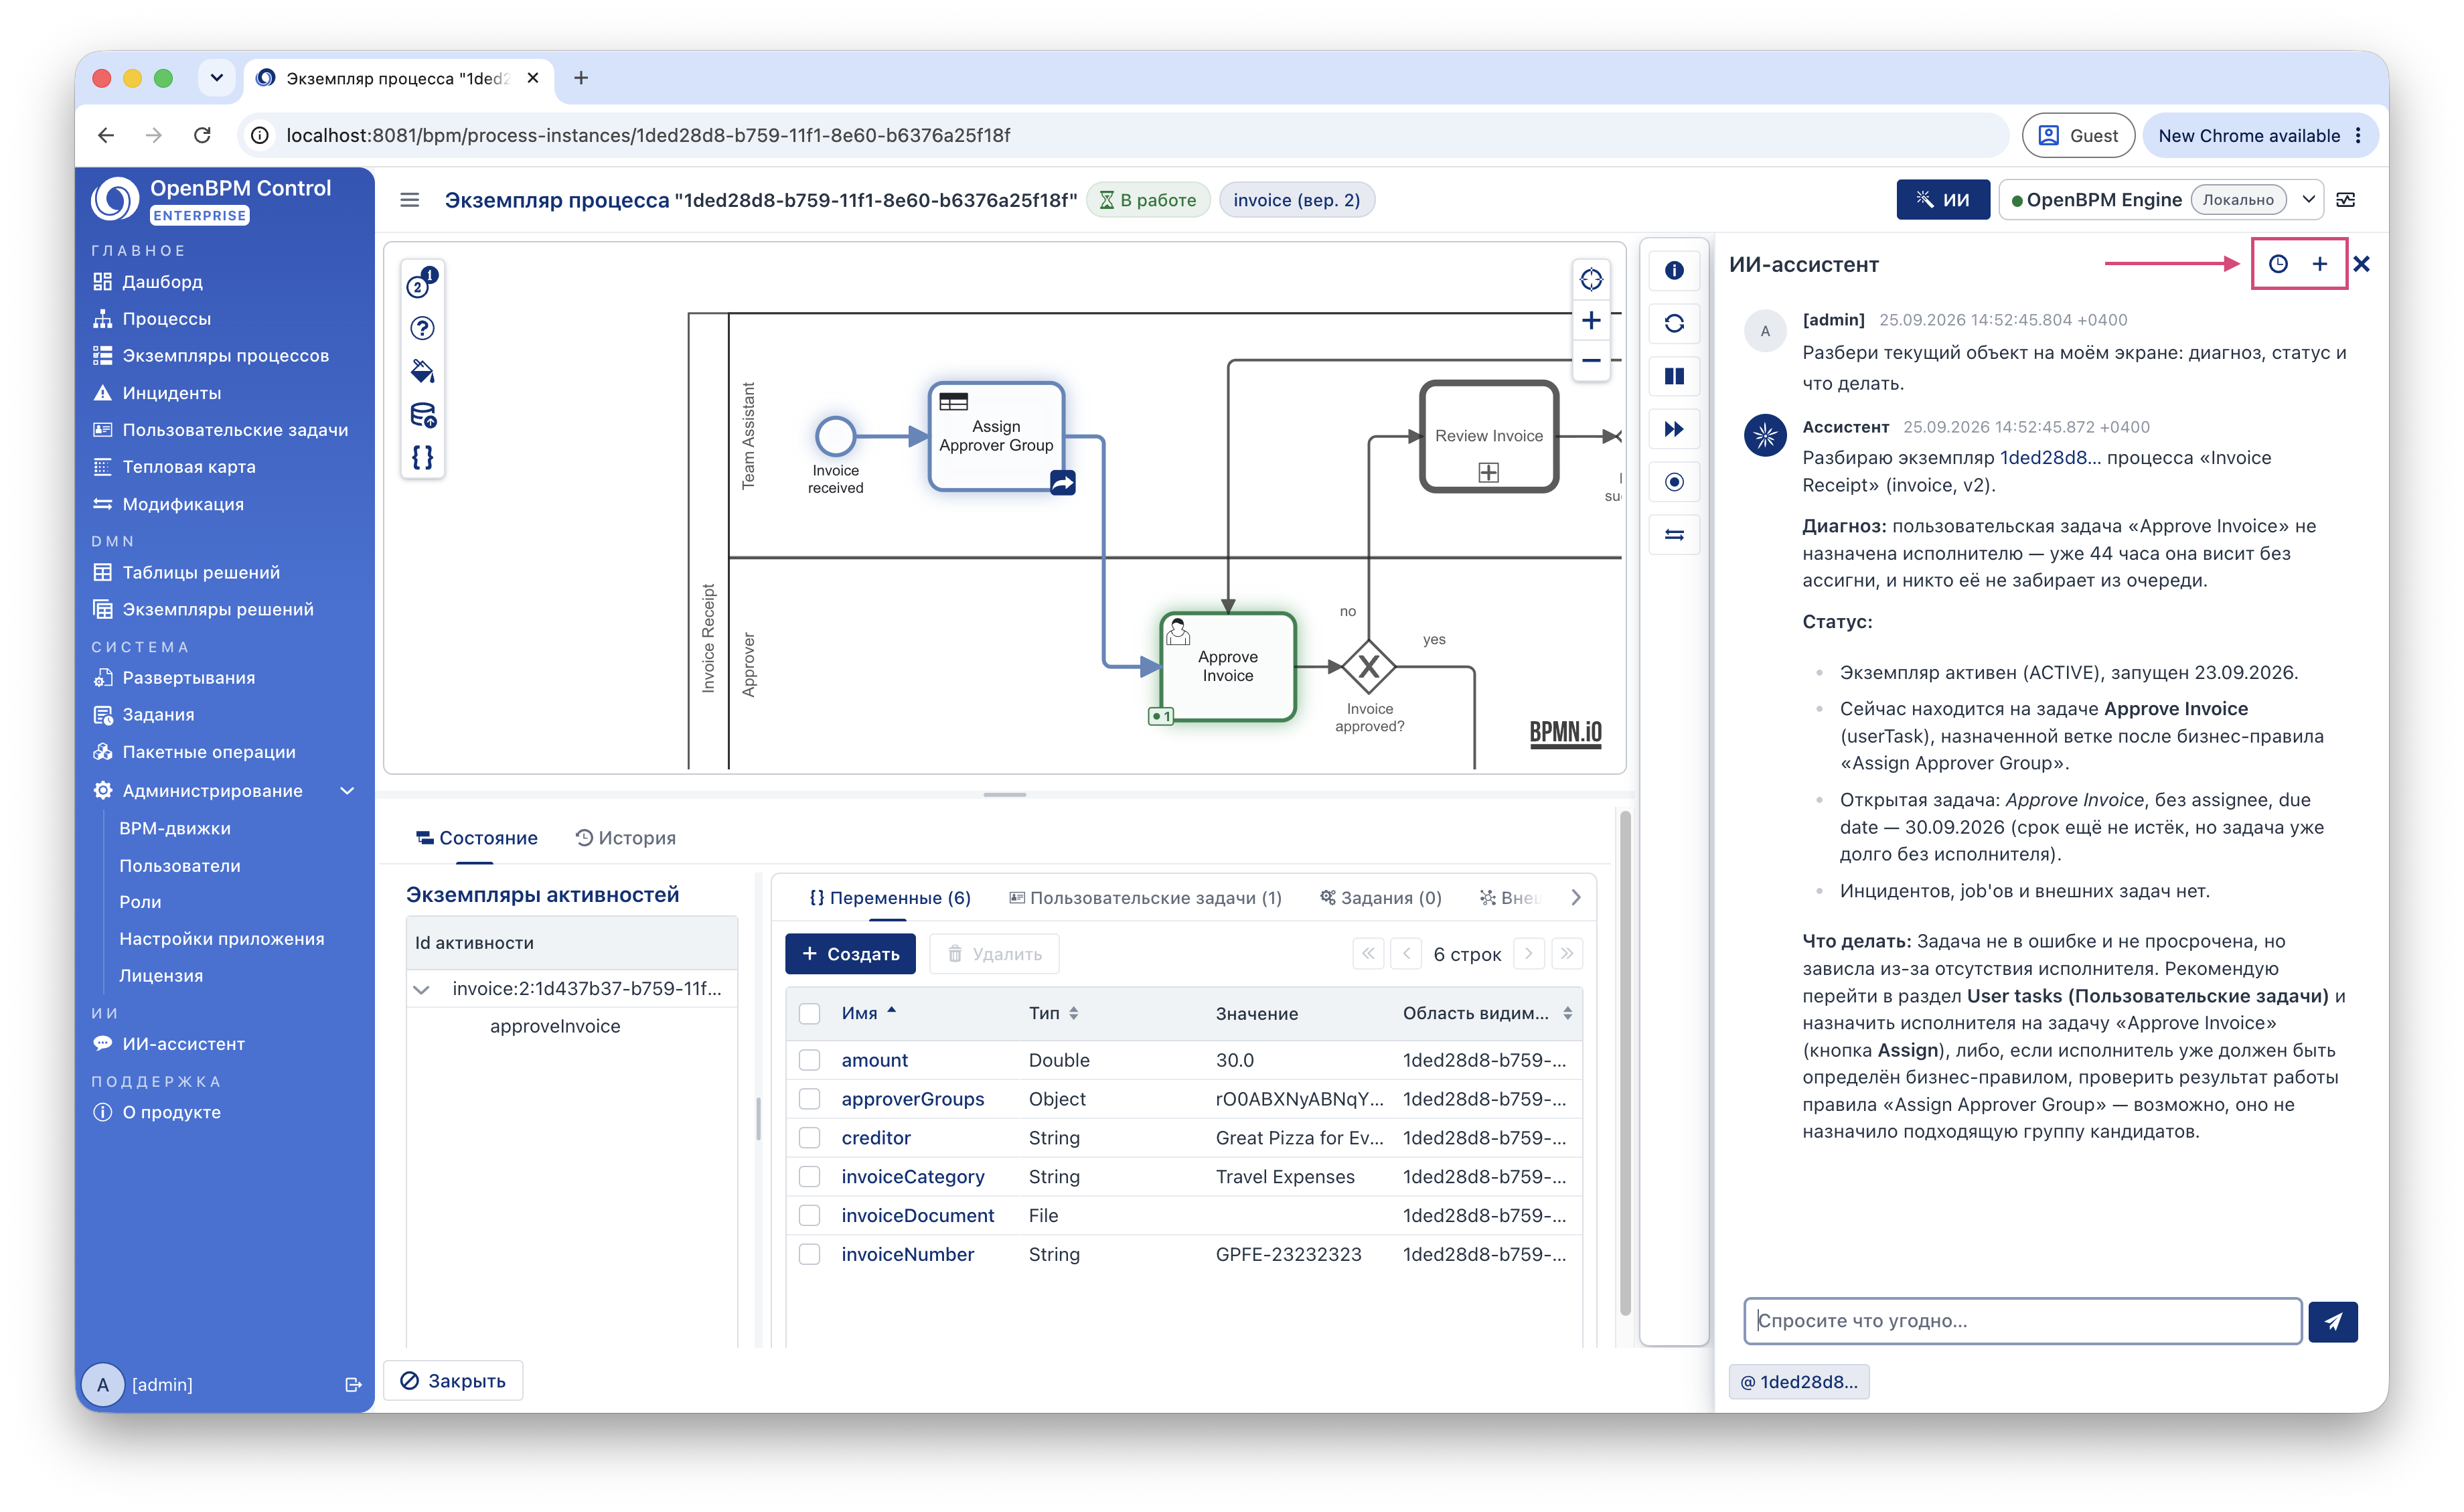The image size is (2464, 1512).
Task: Check the amount variable row
Action: pos(809,1060)
